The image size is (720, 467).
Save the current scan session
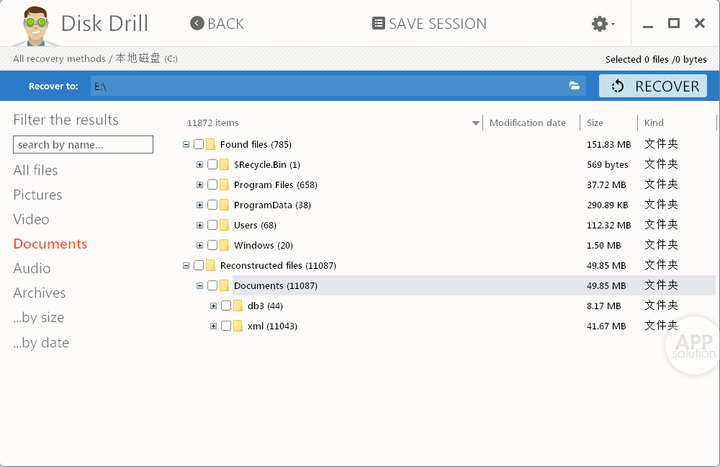[x=429, y=23]
